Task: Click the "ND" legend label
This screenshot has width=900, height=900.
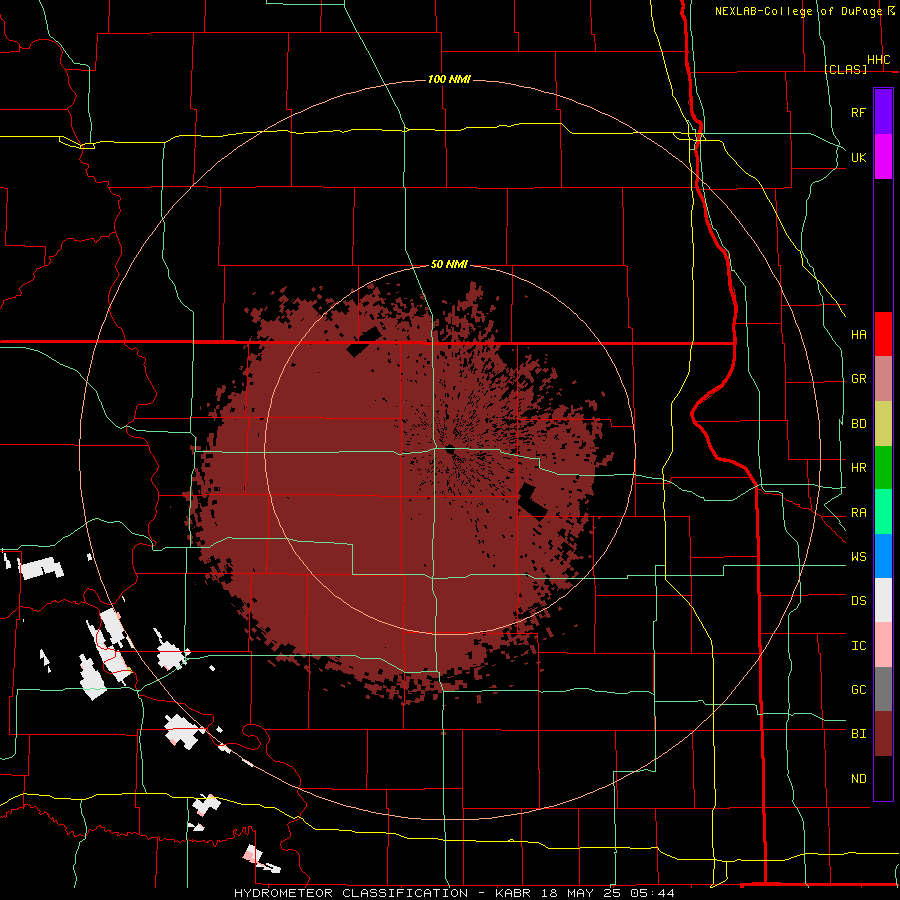Action: click(858, 779)
